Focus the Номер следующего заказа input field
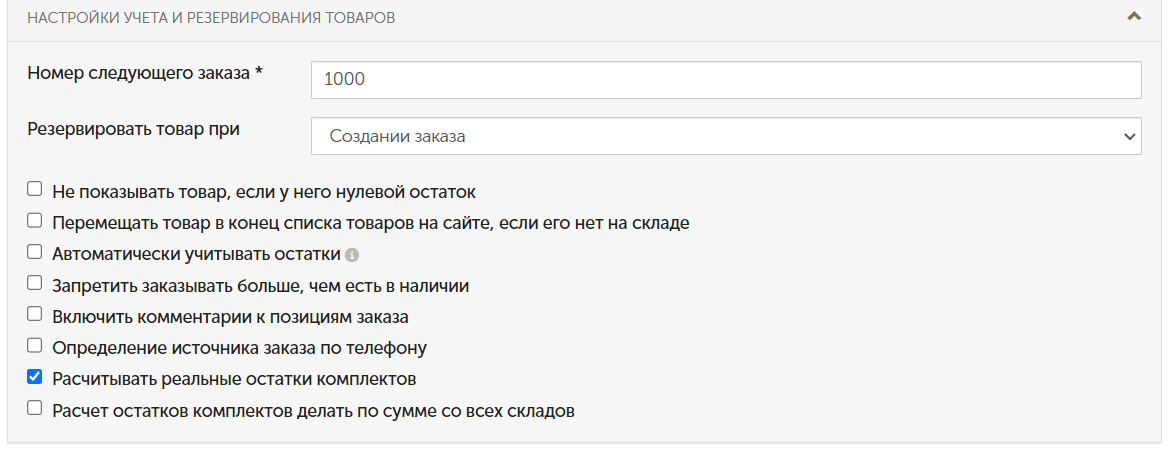 (x=726, y=79)
